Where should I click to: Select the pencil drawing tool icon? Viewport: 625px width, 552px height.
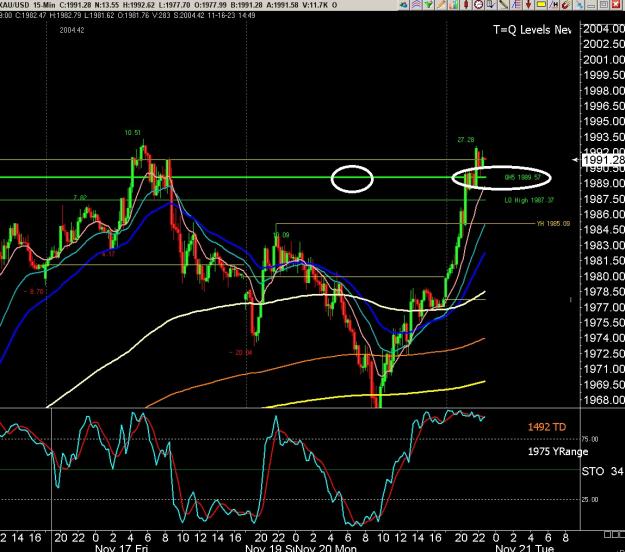[441, 5]
